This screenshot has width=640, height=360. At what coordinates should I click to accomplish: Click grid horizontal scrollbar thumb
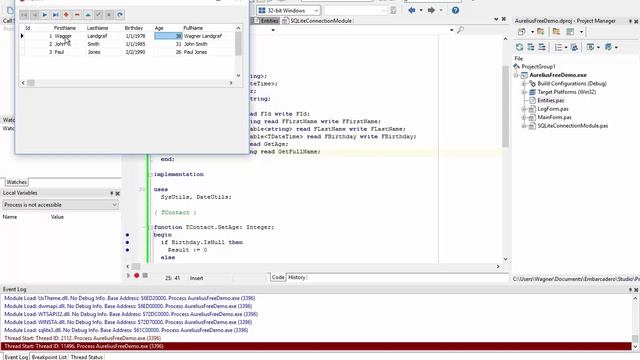pyautogui.click(x=31, y=83)
